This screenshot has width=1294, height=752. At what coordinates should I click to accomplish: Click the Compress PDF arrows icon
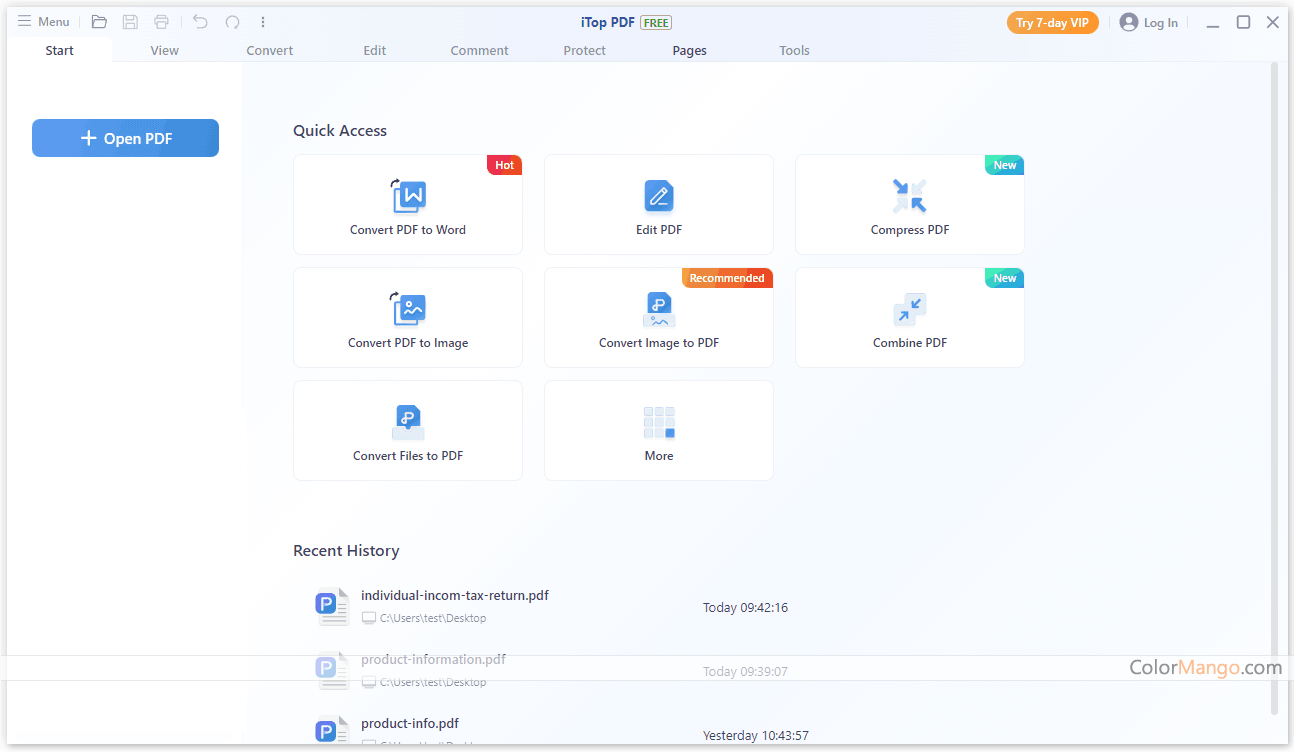(910, 196)
